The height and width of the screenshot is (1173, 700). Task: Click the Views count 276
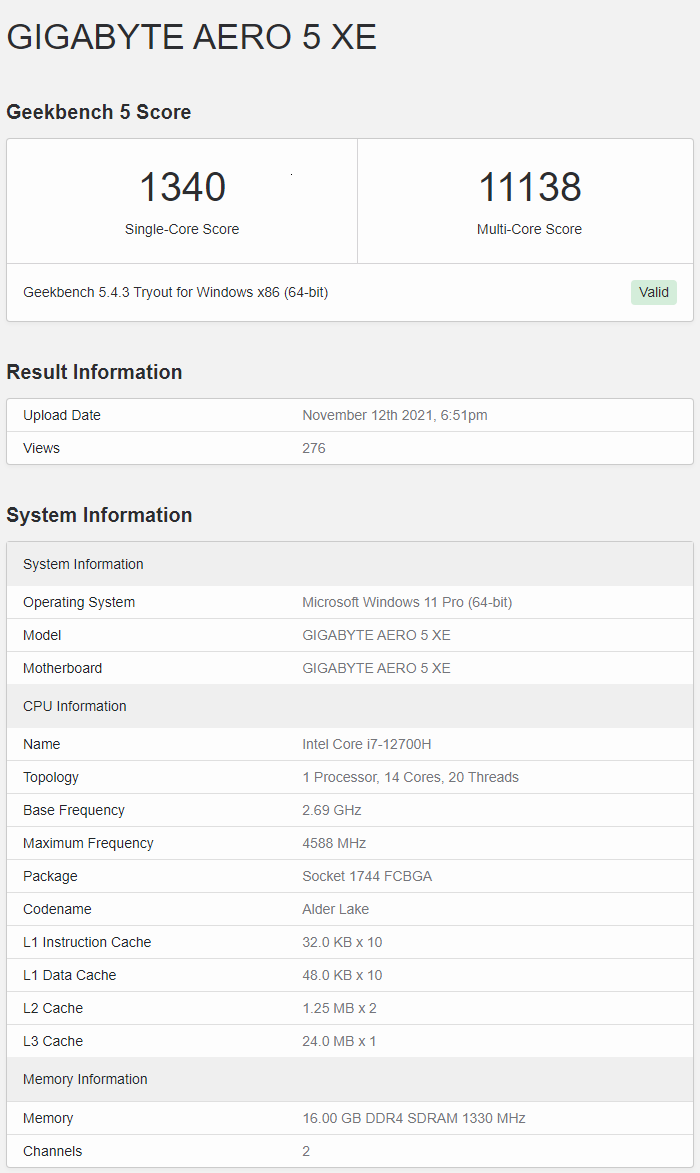pyautogui.click(x=314, y=448)
